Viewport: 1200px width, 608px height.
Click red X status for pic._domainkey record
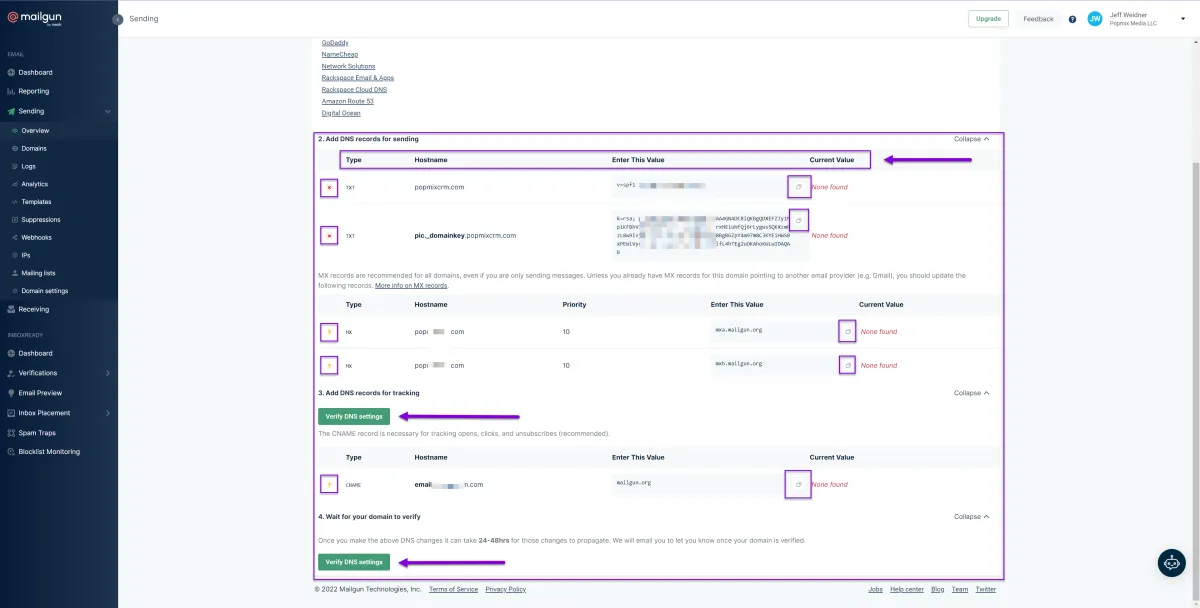tap(328, 236)
